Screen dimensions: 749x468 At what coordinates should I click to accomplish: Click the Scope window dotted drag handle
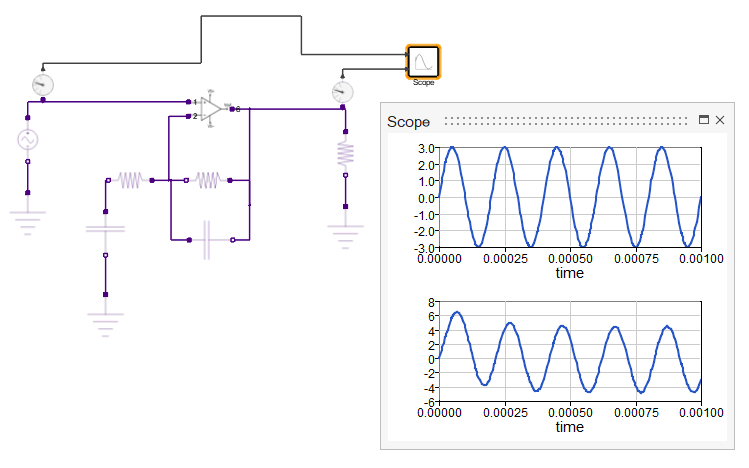pyautogui.click(x=565, y=121)
